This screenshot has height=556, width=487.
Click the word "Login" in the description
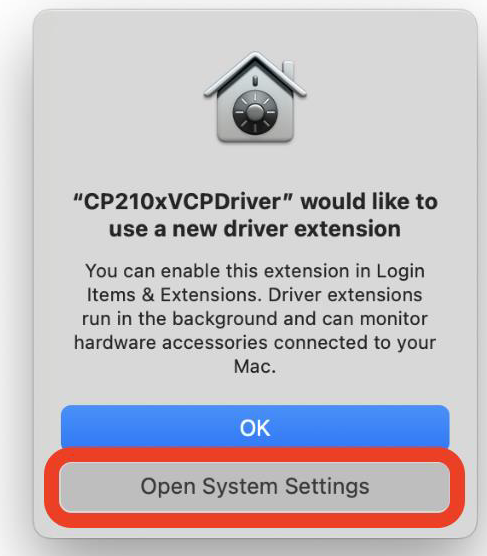(400, 272)
